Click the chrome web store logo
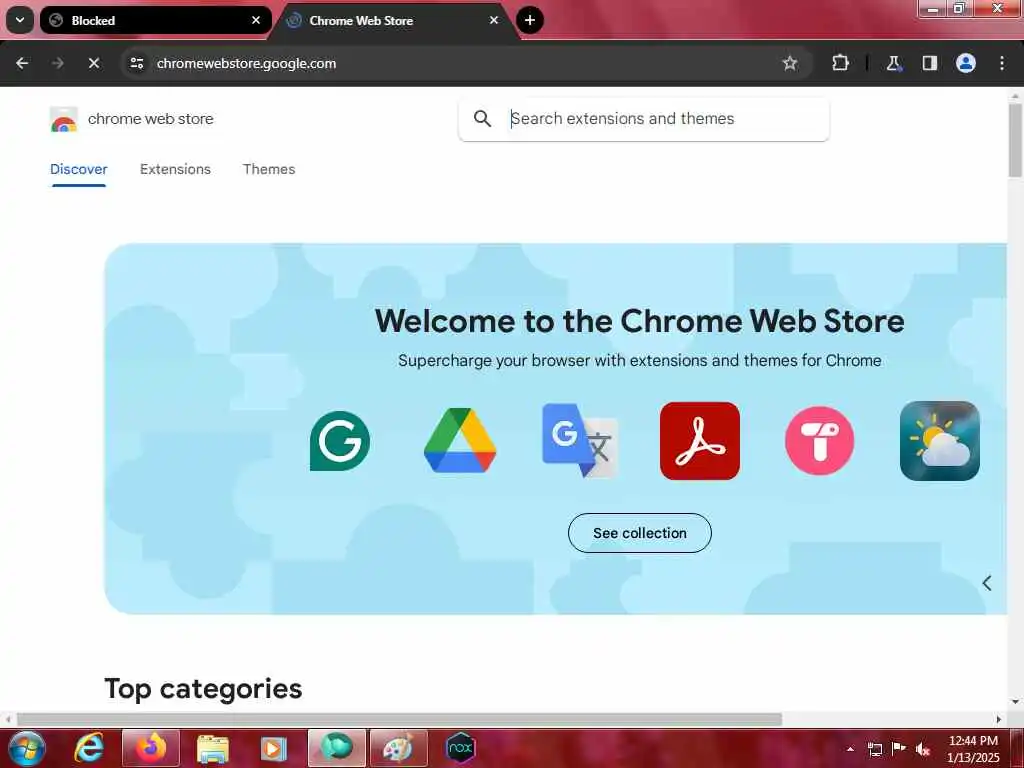Image resolution: width=1024 pixels, height=768 pixels. 63,120
